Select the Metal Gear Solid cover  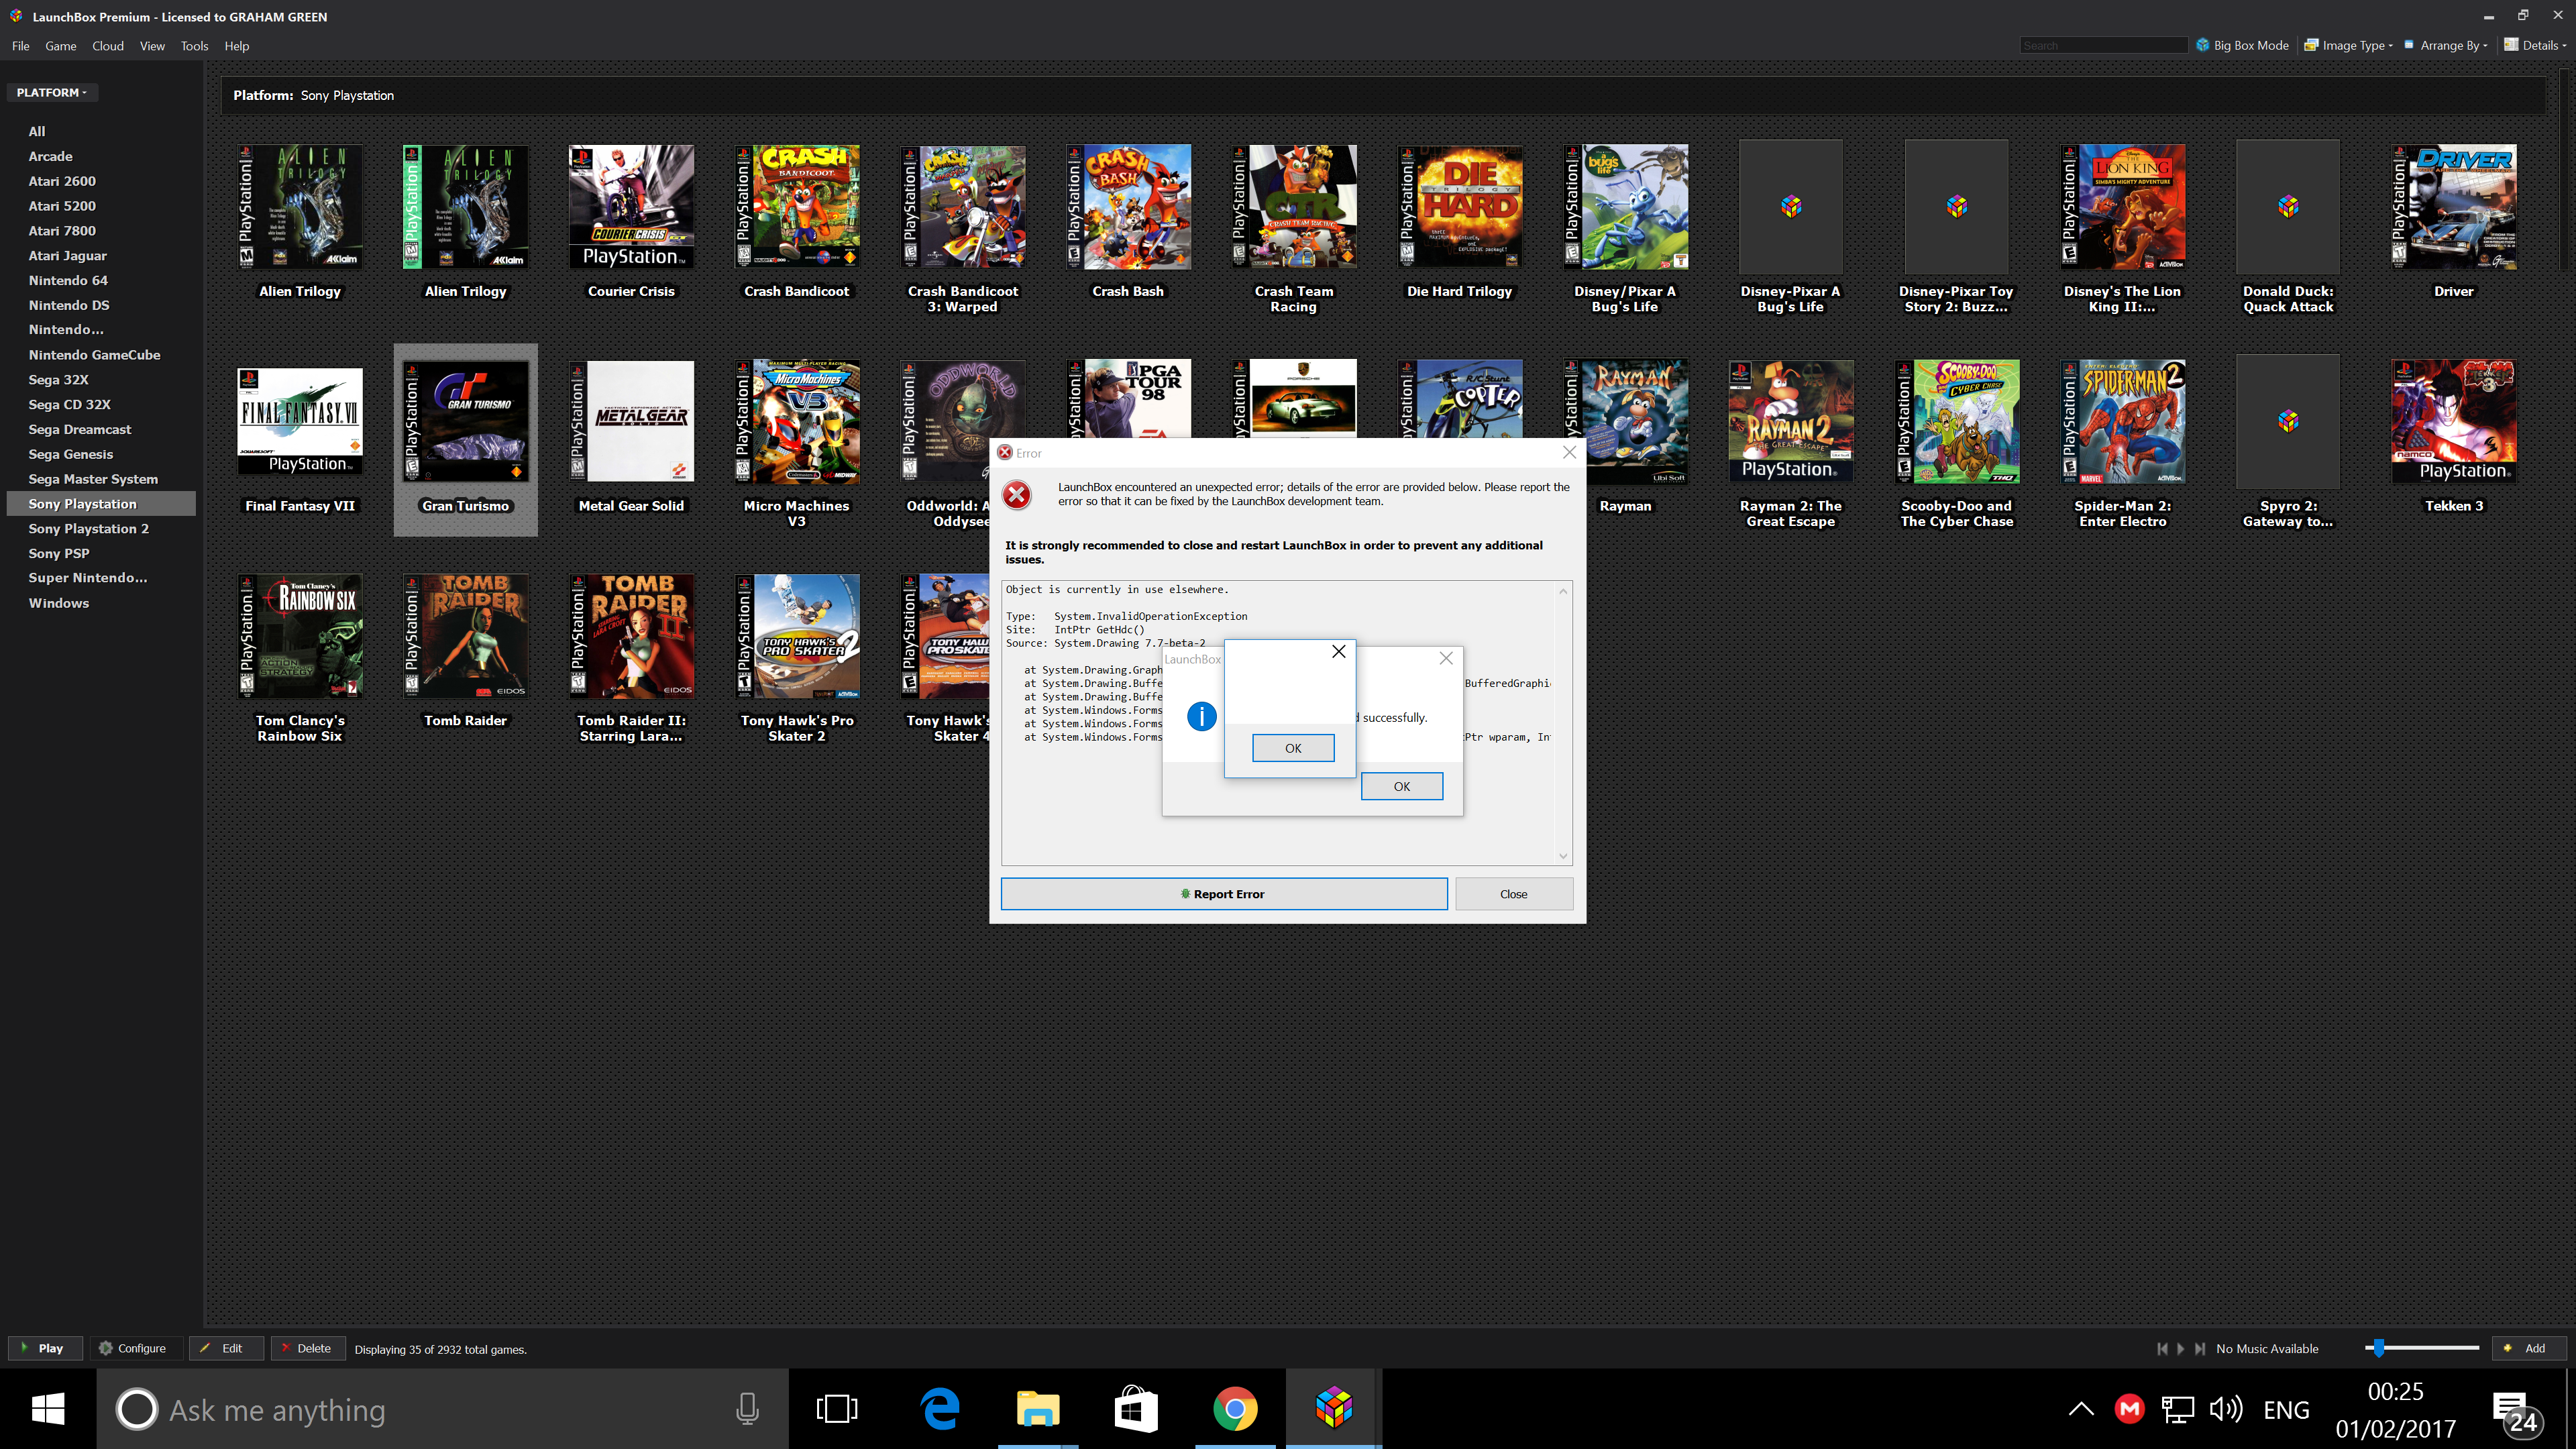pos(631,422)
